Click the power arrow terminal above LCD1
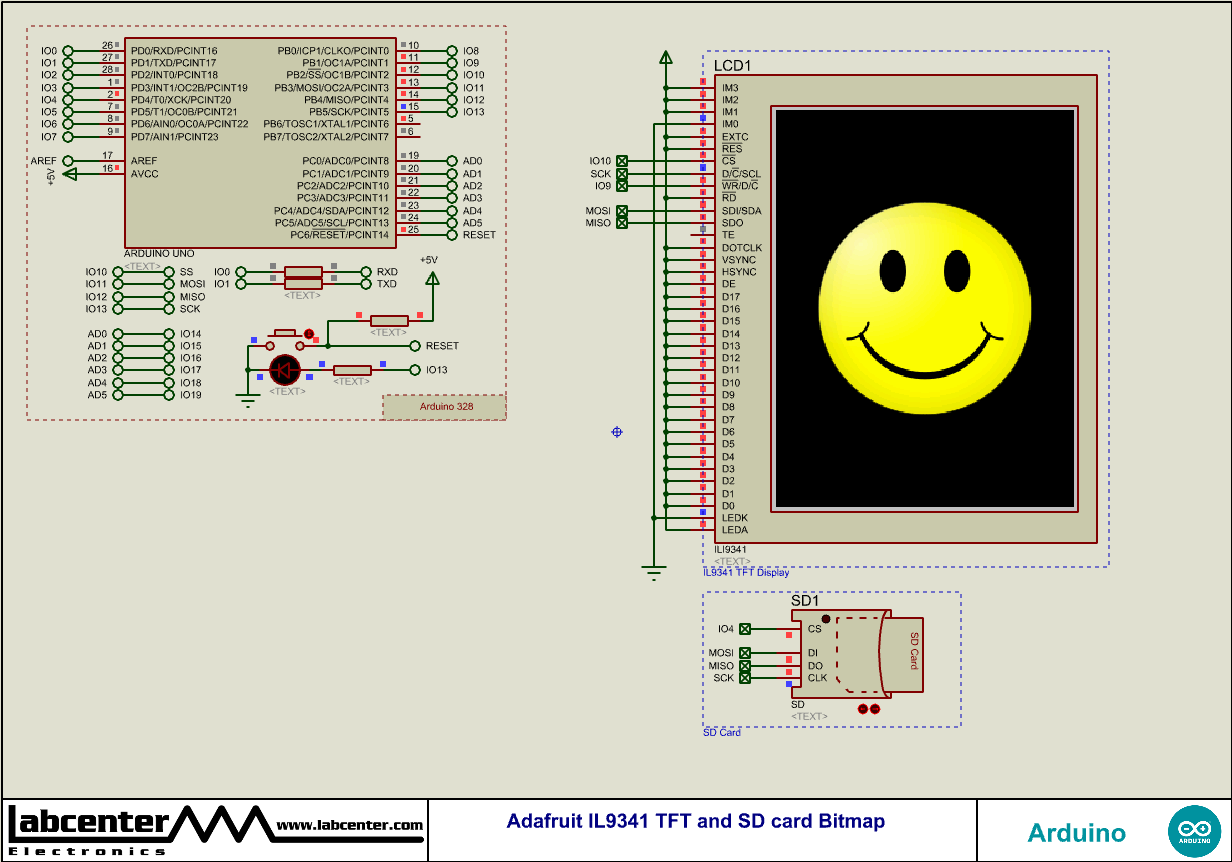This screenshot has width=1232, height=862. [666, 57]
